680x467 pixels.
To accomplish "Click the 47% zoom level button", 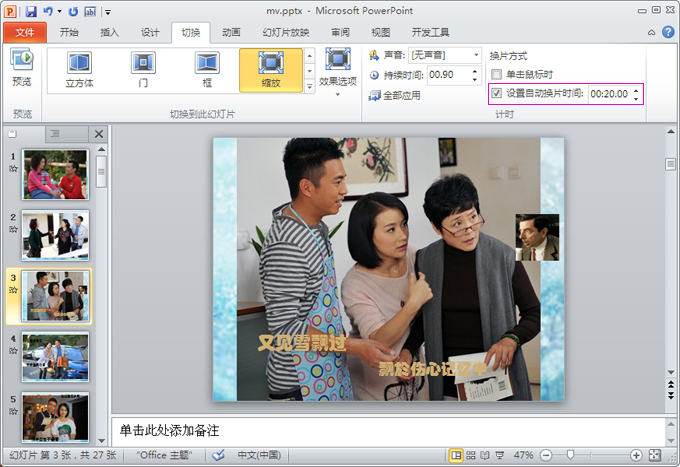I will [523, 455].
